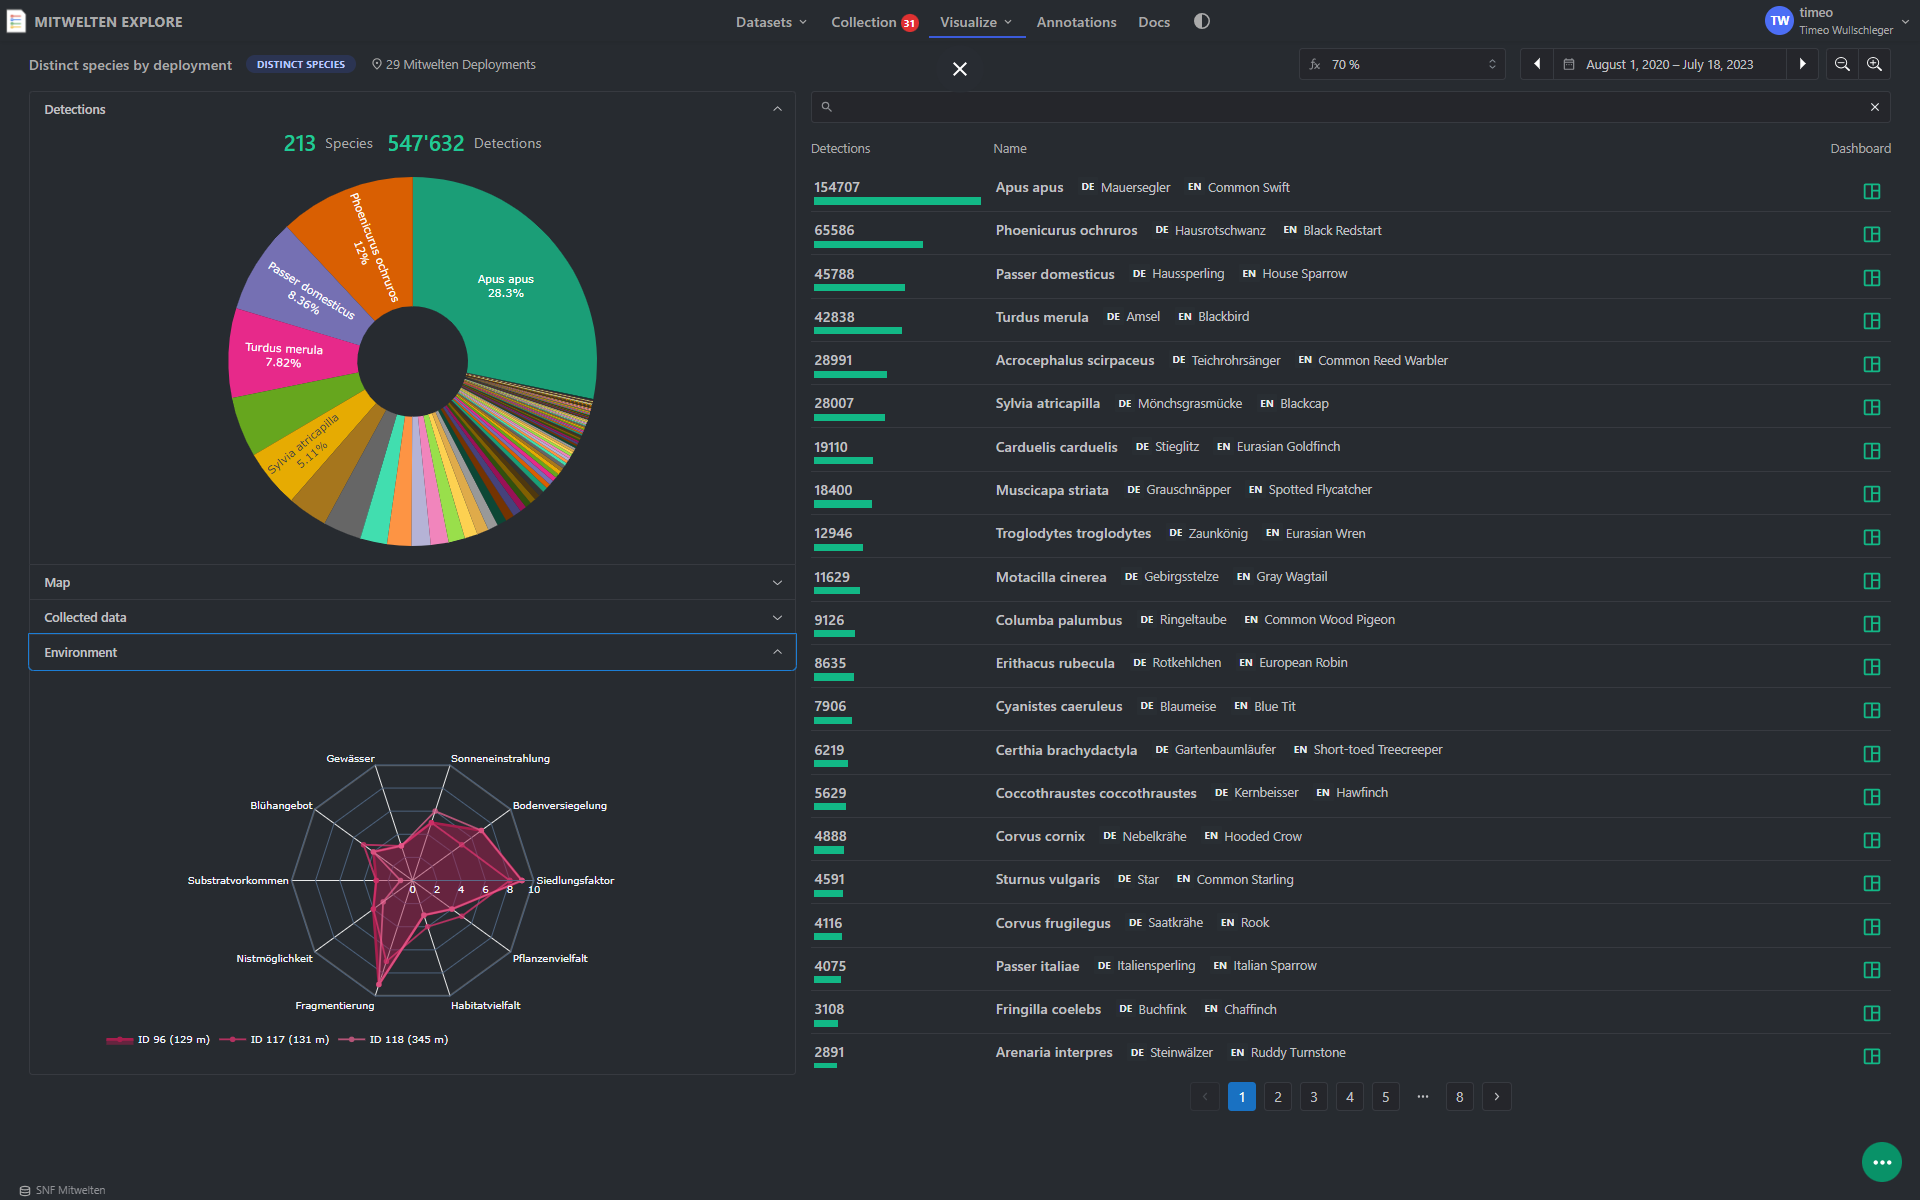Image resolution: width=1920 pixels, height=1200 pixels.
Task: Go to results page 8
Action: pyautogui.click(x=1459, y=1097)
